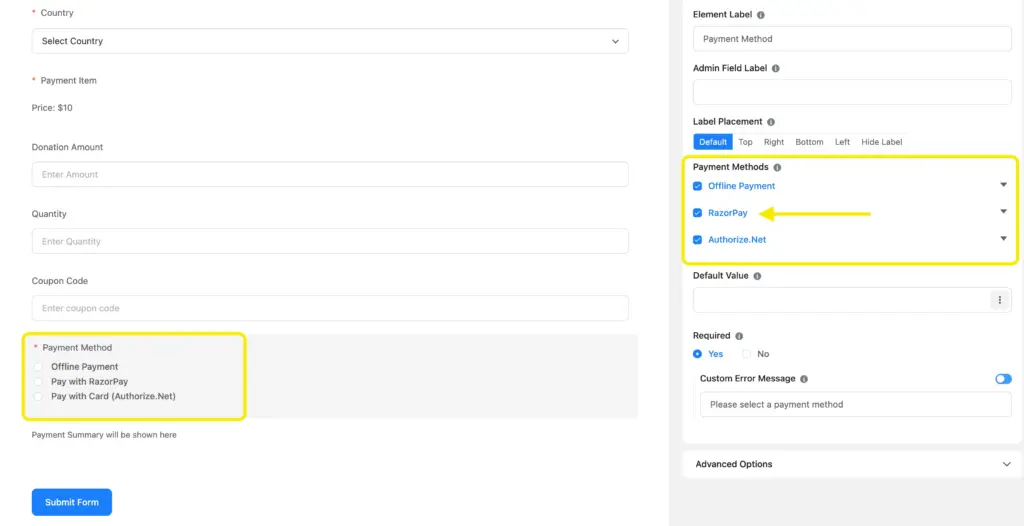This screenshot has height=526, width=1024.
Task: Uncheck the Offline Payment checkbox
Action: tap(697, 186)
